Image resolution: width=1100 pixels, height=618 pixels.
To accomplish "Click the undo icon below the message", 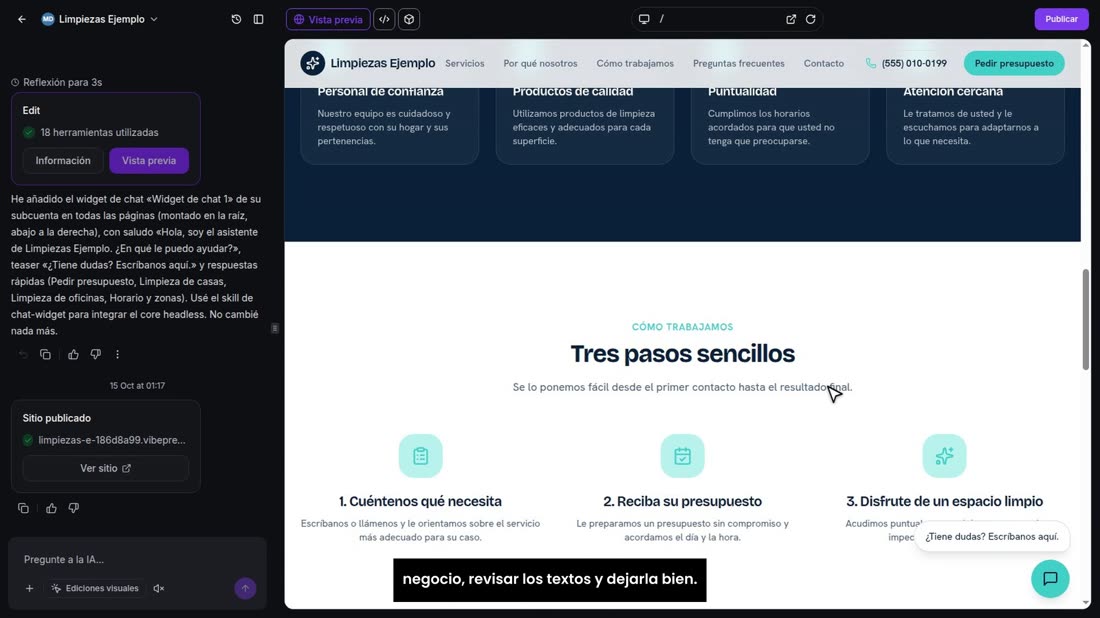I will pos(23,354).
